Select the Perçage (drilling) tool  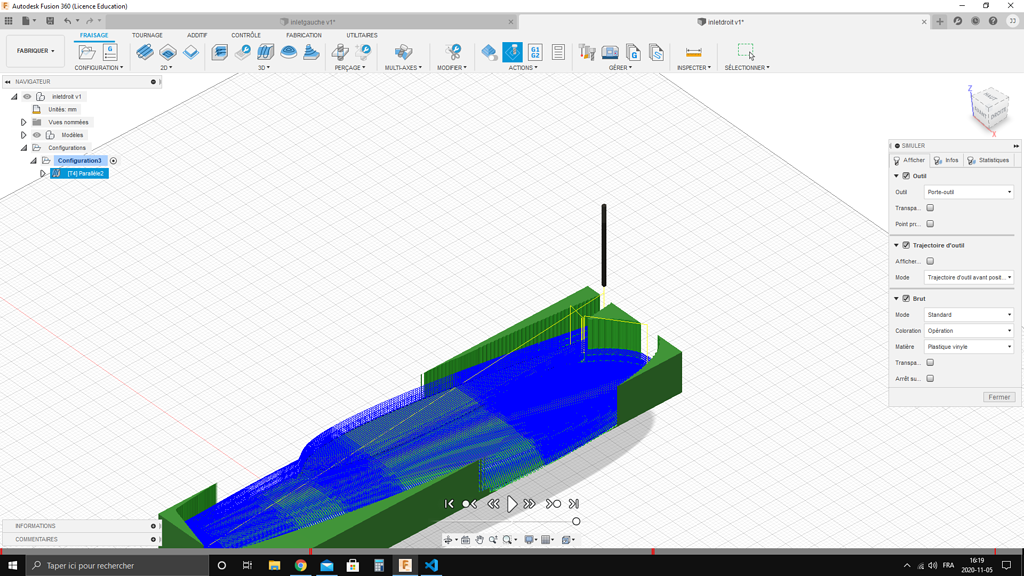coord(340,51)
